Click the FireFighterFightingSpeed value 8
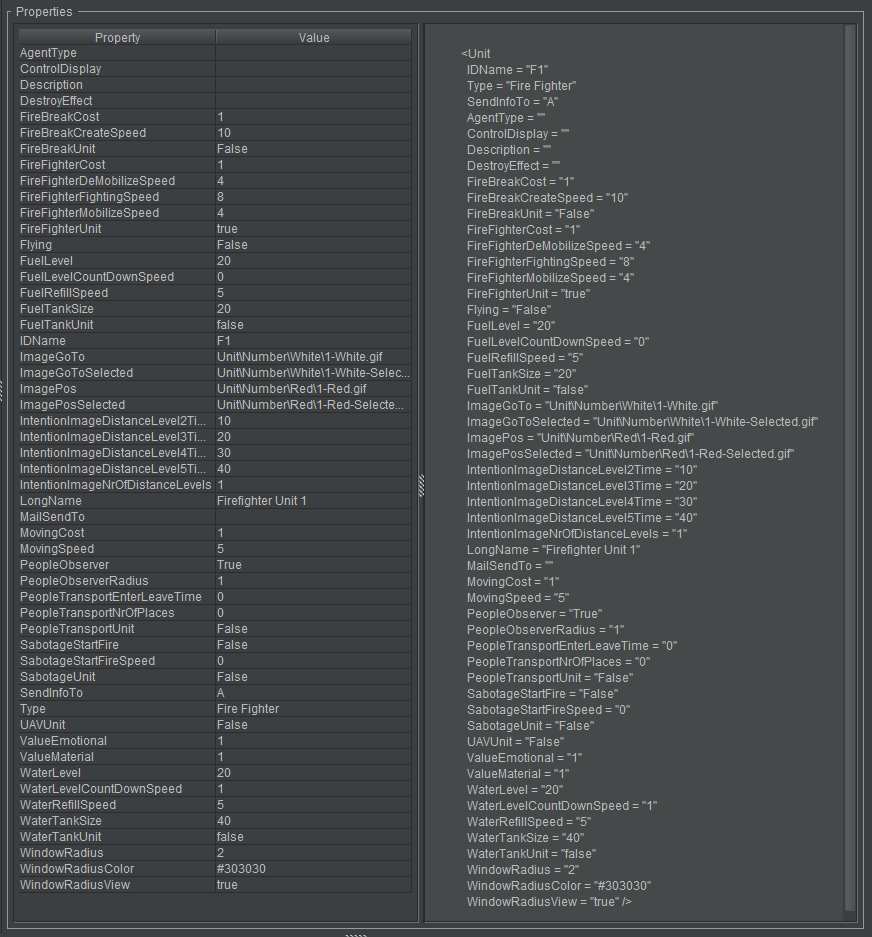 (x=313, y=197)
